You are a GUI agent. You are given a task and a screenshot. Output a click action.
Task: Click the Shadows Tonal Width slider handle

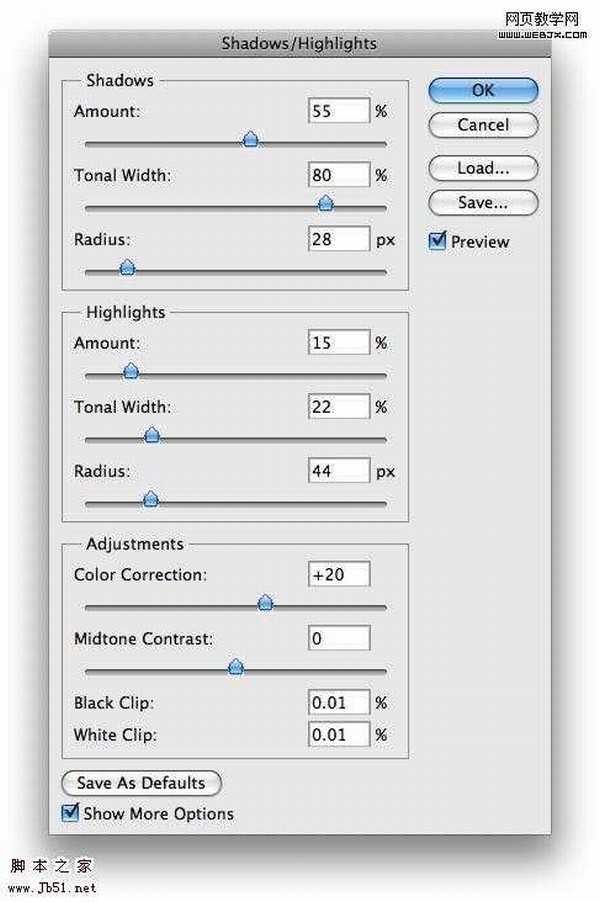[x=325, y=204]
